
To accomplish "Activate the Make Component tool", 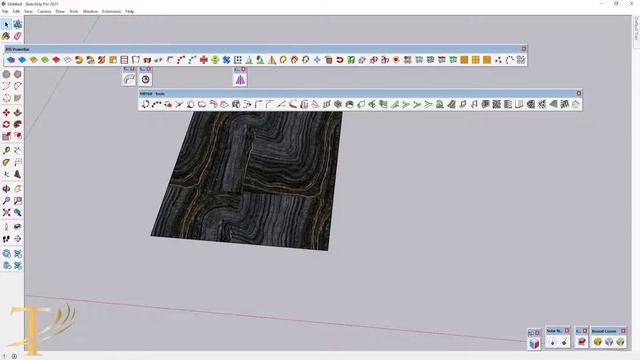I will 18,24.
